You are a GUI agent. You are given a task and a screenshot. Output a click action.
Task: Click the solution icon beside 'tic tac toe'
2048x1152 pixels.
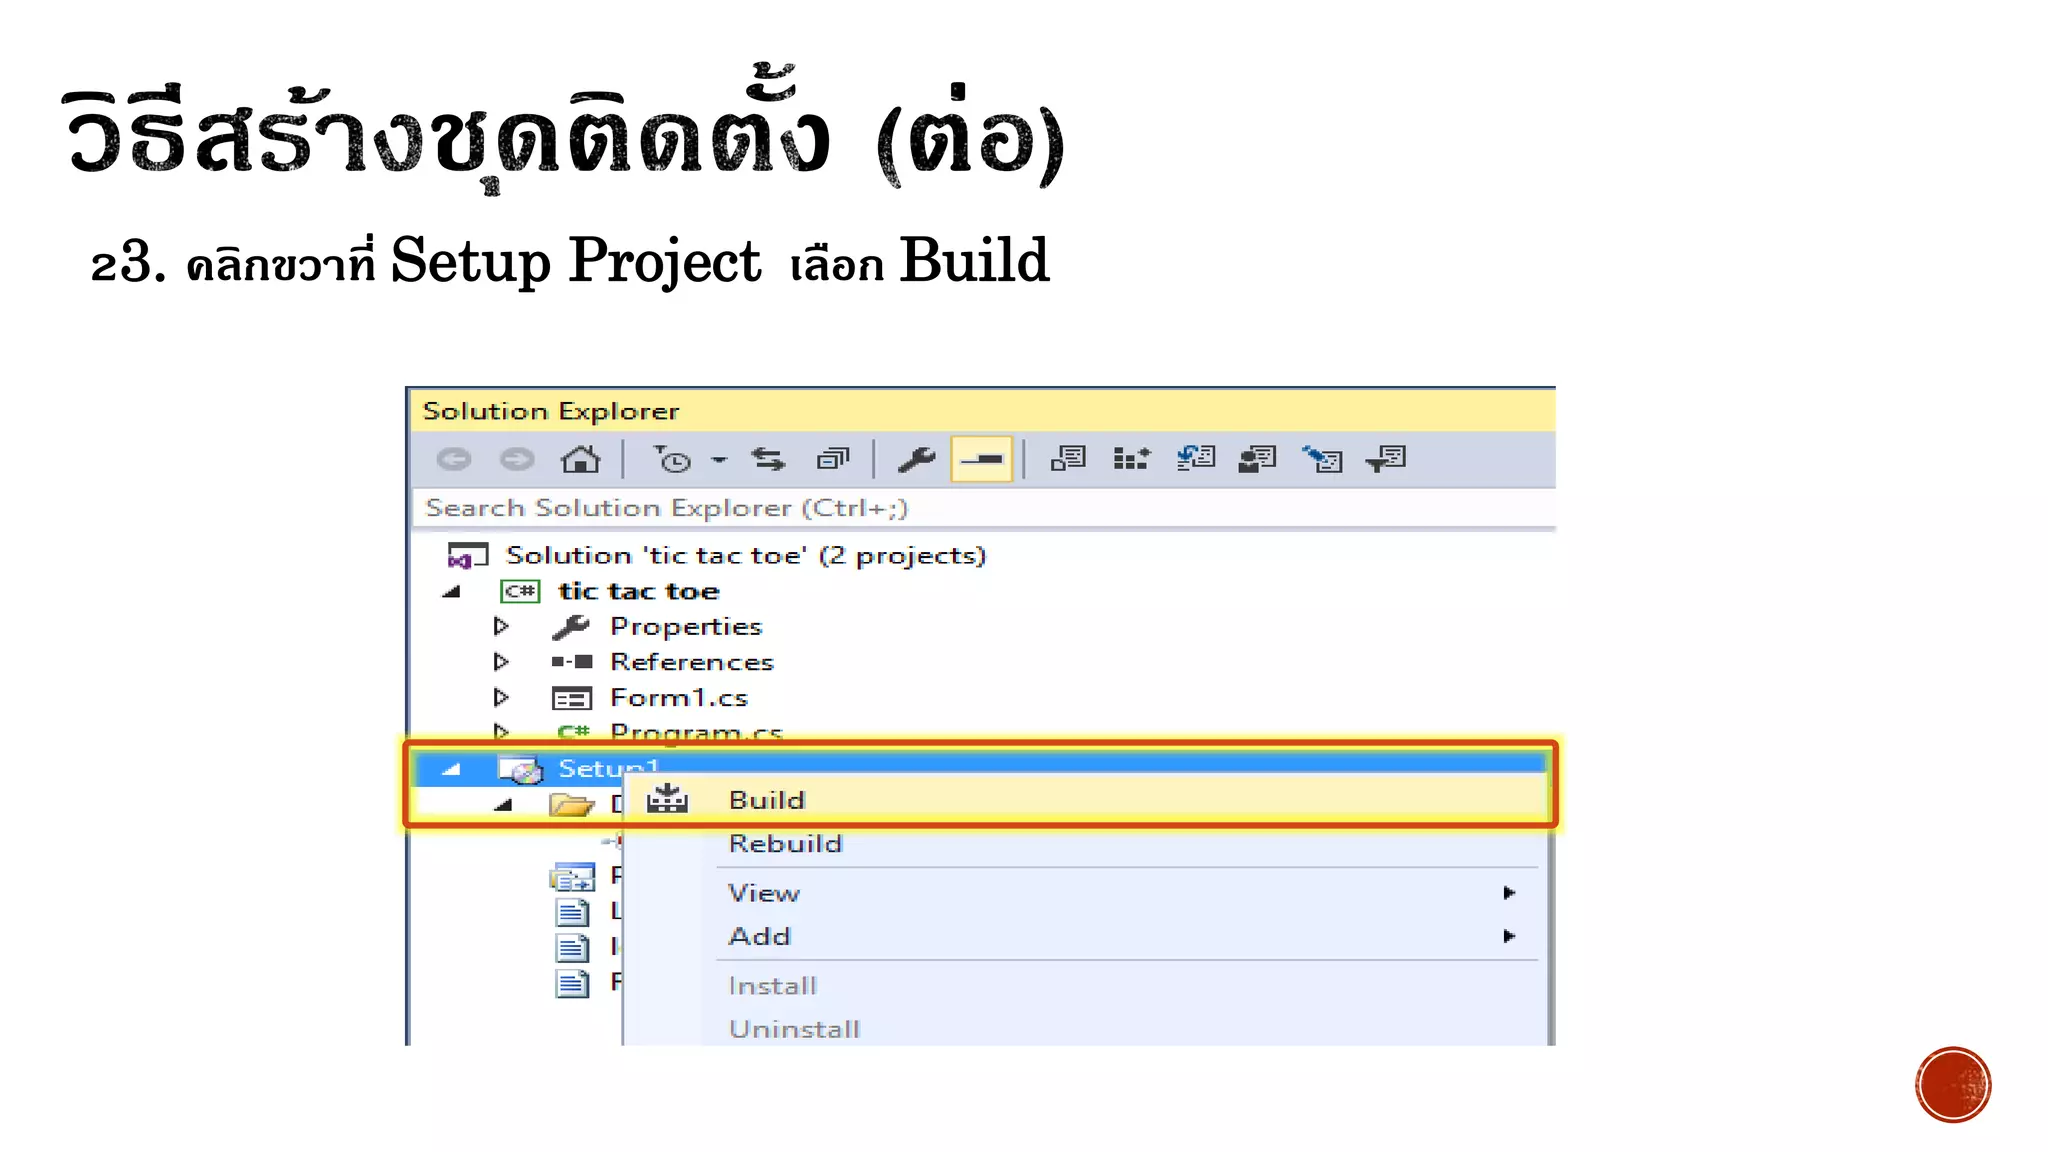pyautogui.click(x=467, y=556)
